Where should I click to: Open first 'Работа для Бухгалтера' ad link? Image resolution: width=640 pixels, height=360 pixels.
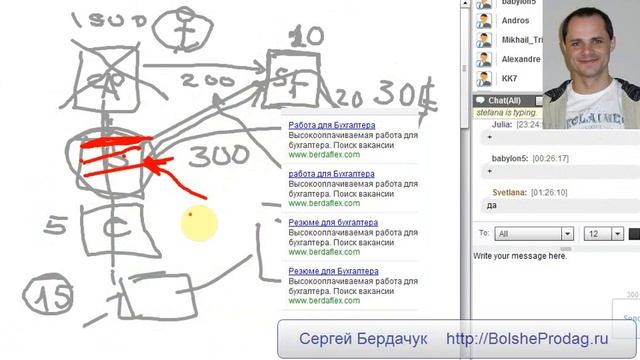[x=331, y=125]
